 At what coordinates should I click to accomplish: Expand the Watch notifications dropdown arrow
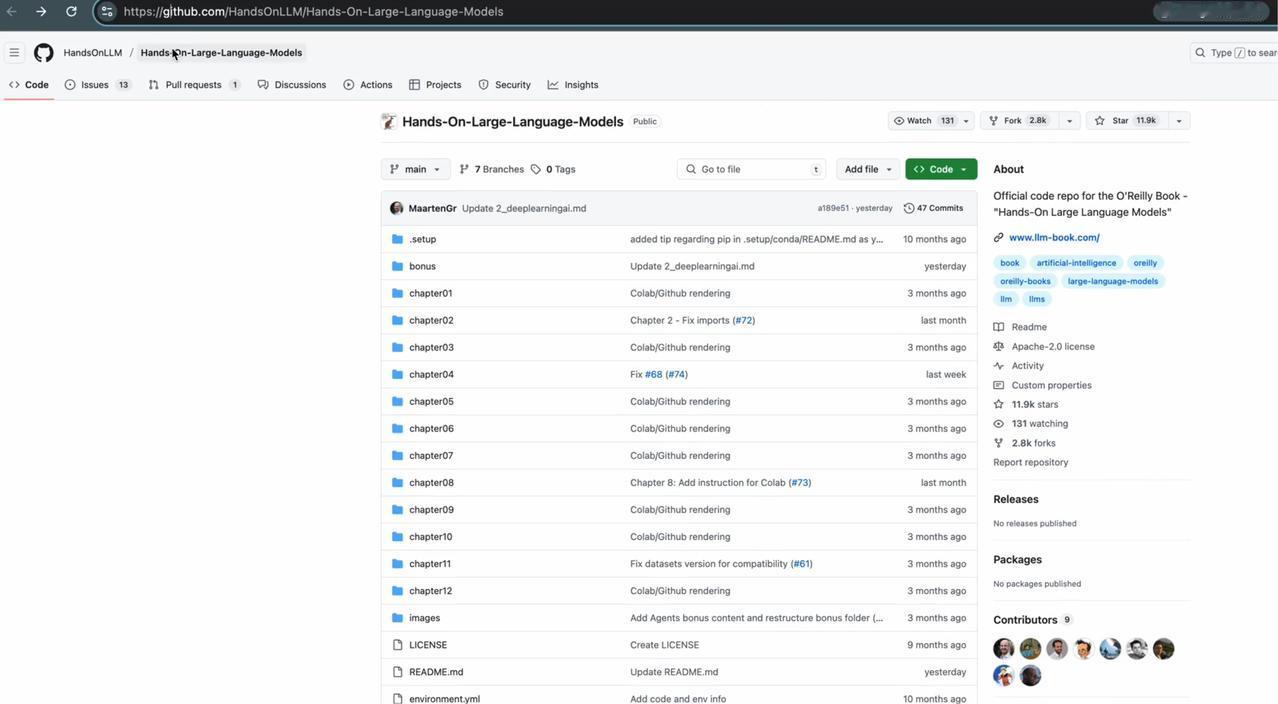pyautogui.click(x=965, y=121)
